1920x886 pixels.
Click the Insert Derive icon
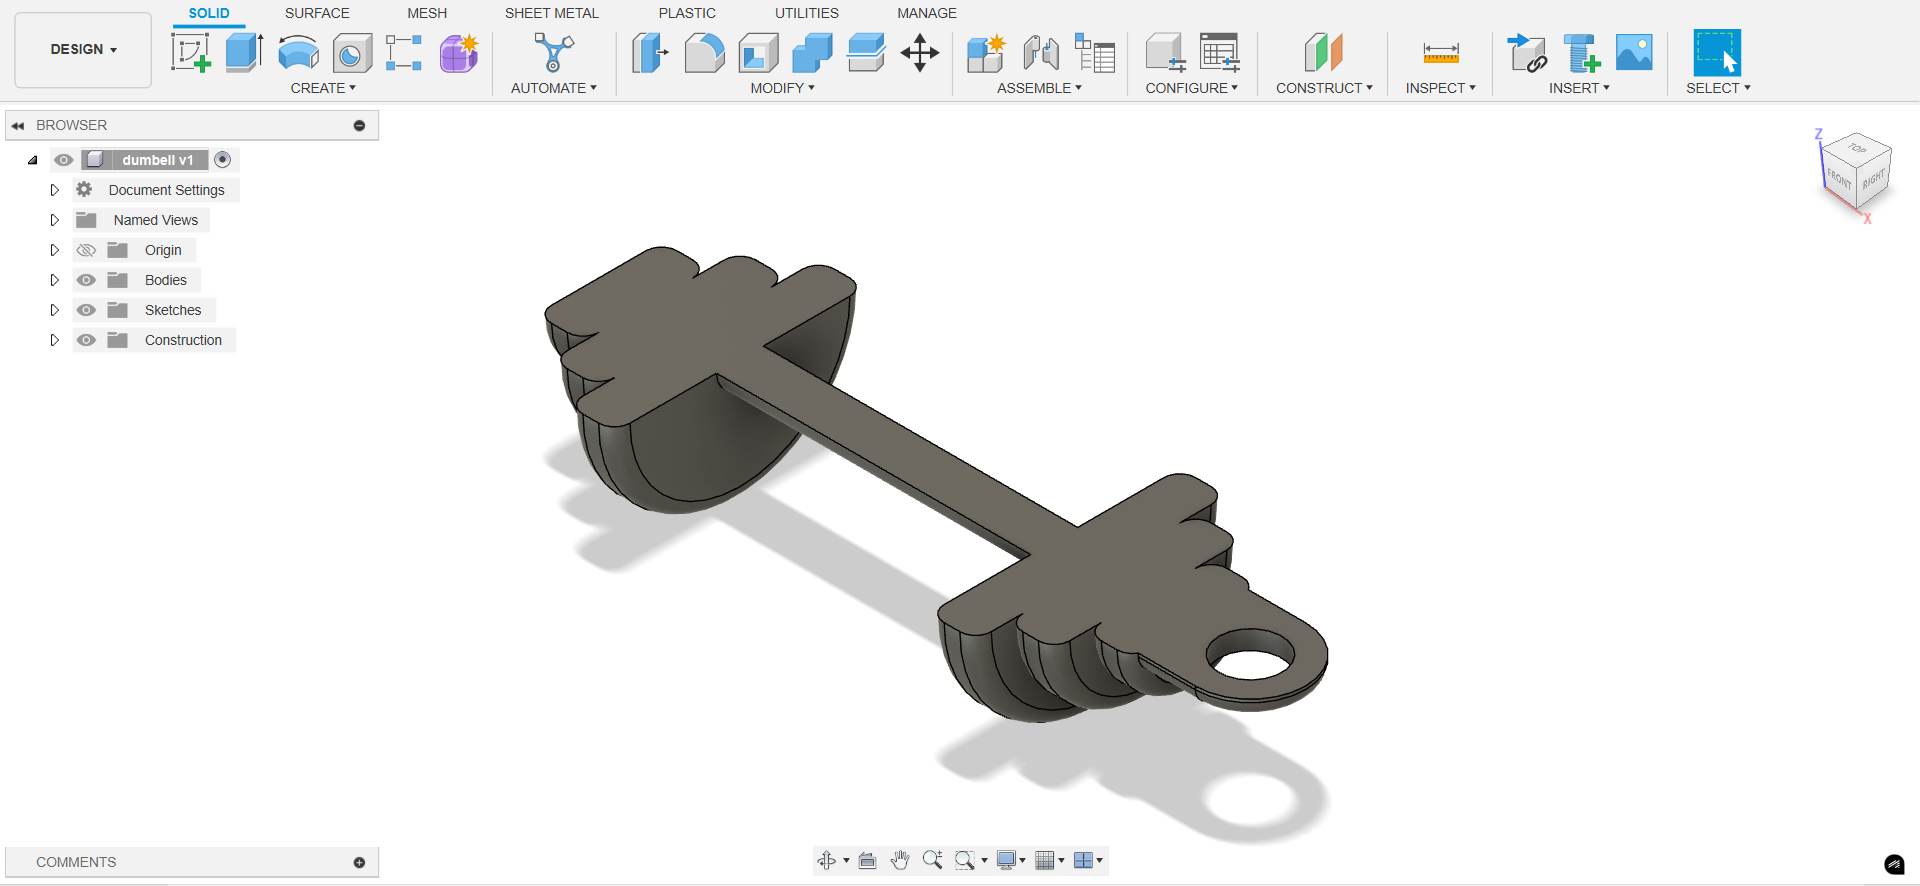tap(1527, 53)
